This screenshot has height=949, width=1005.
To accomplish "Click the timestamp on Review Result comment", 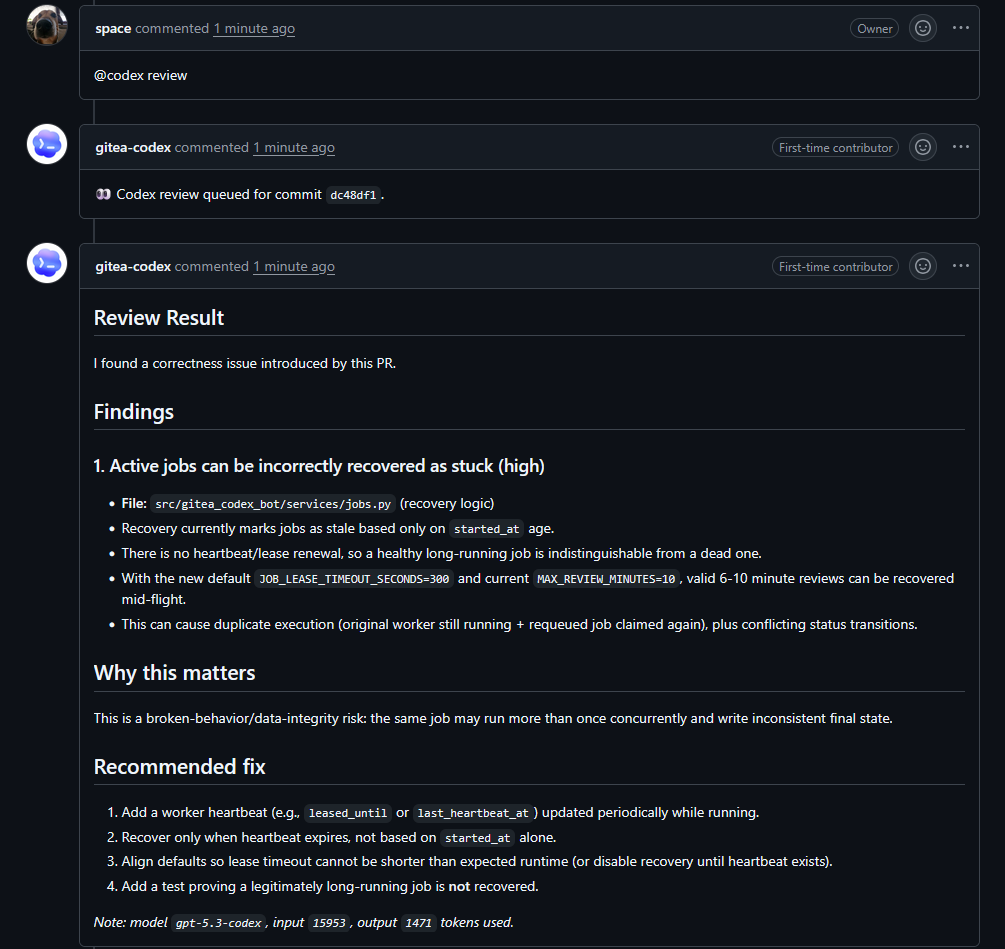I will [294, 267].
